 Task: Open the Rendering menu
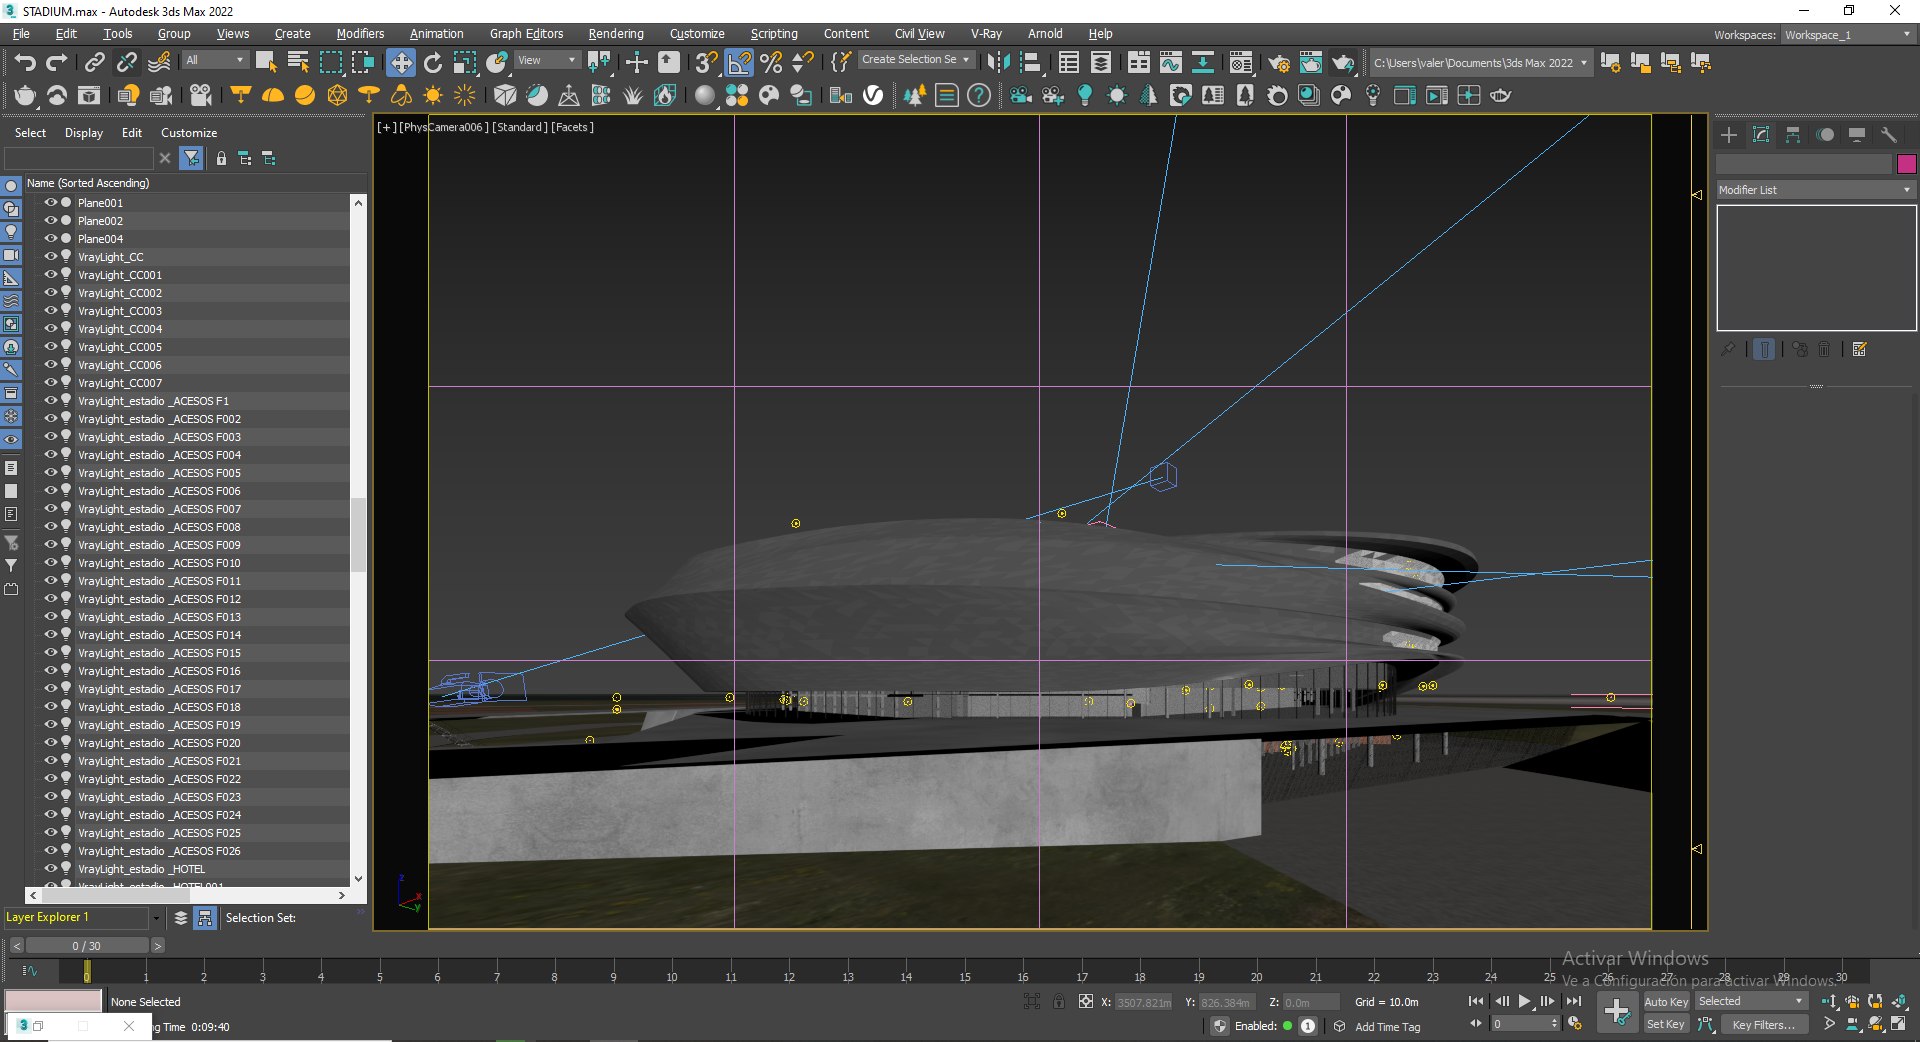pyautogui.click(x=616, y=34)
